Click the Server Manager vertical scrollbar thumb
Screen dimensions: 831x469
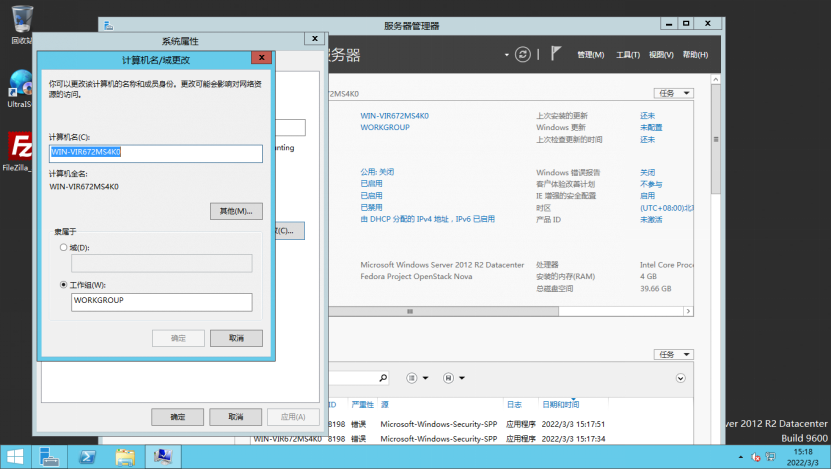tap(715, 139)
